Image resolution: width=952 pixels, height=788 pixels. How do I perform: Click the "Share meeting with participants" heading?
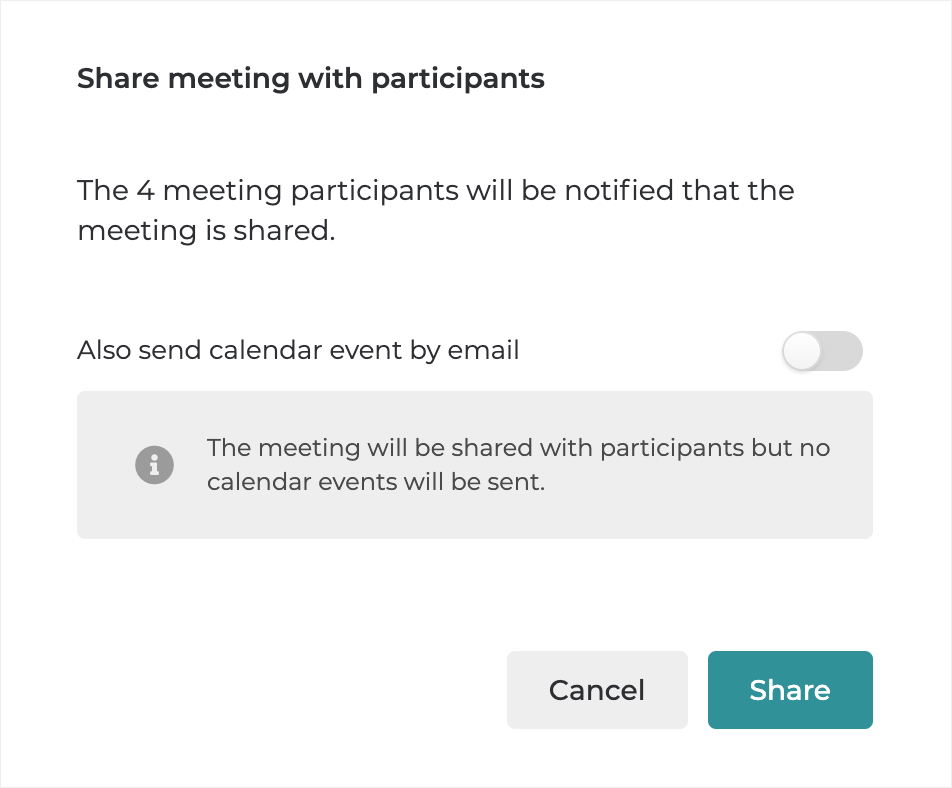[x=310, y=79]
